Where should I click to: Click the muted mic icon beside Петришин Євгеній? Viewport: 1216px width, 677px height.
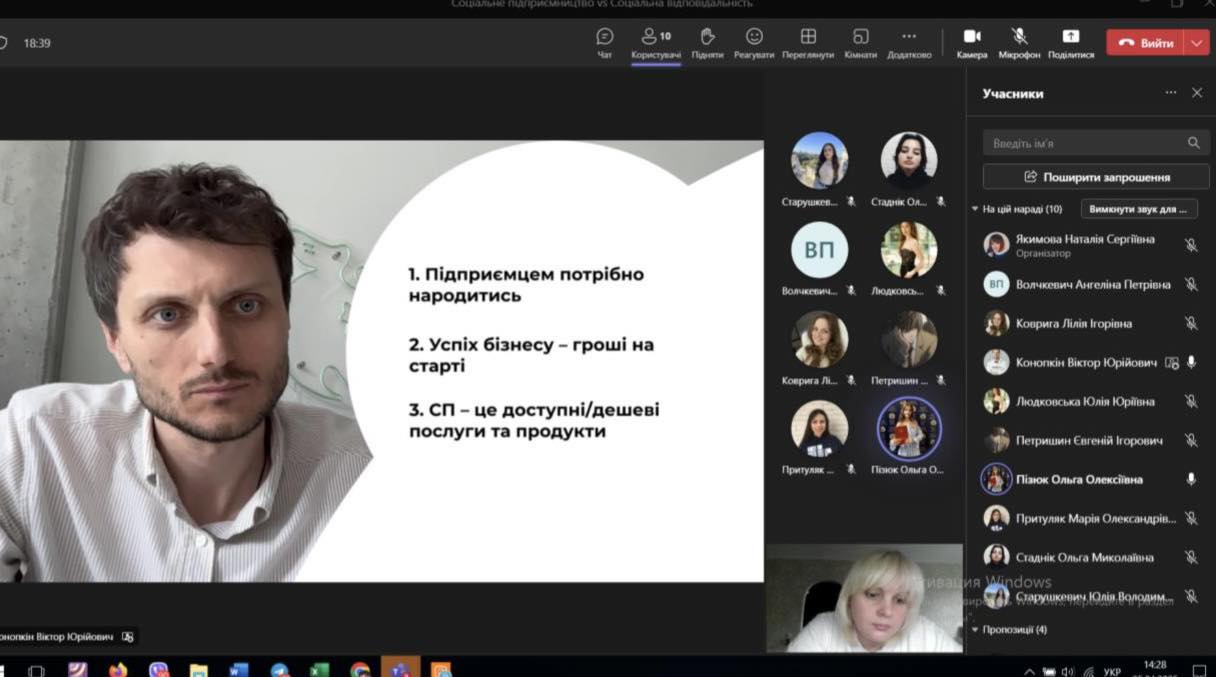(x=1191, y=441)
